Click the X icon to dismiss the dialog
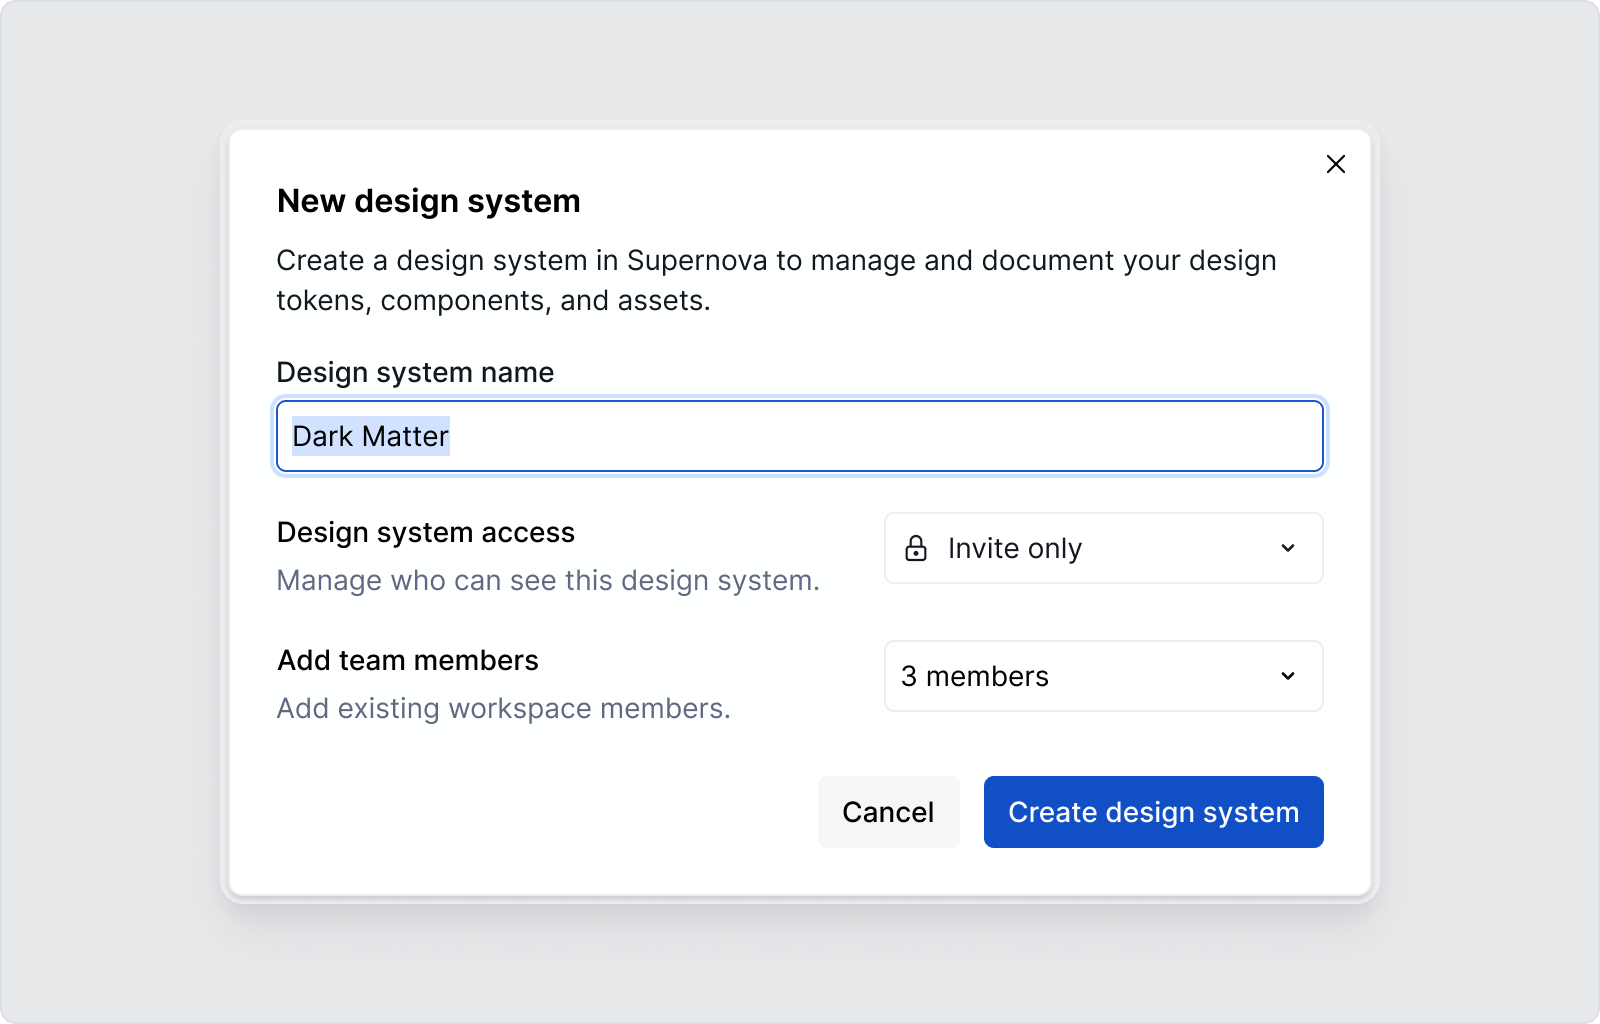Screen dimensions: 1600x1024 (1335, 164)
